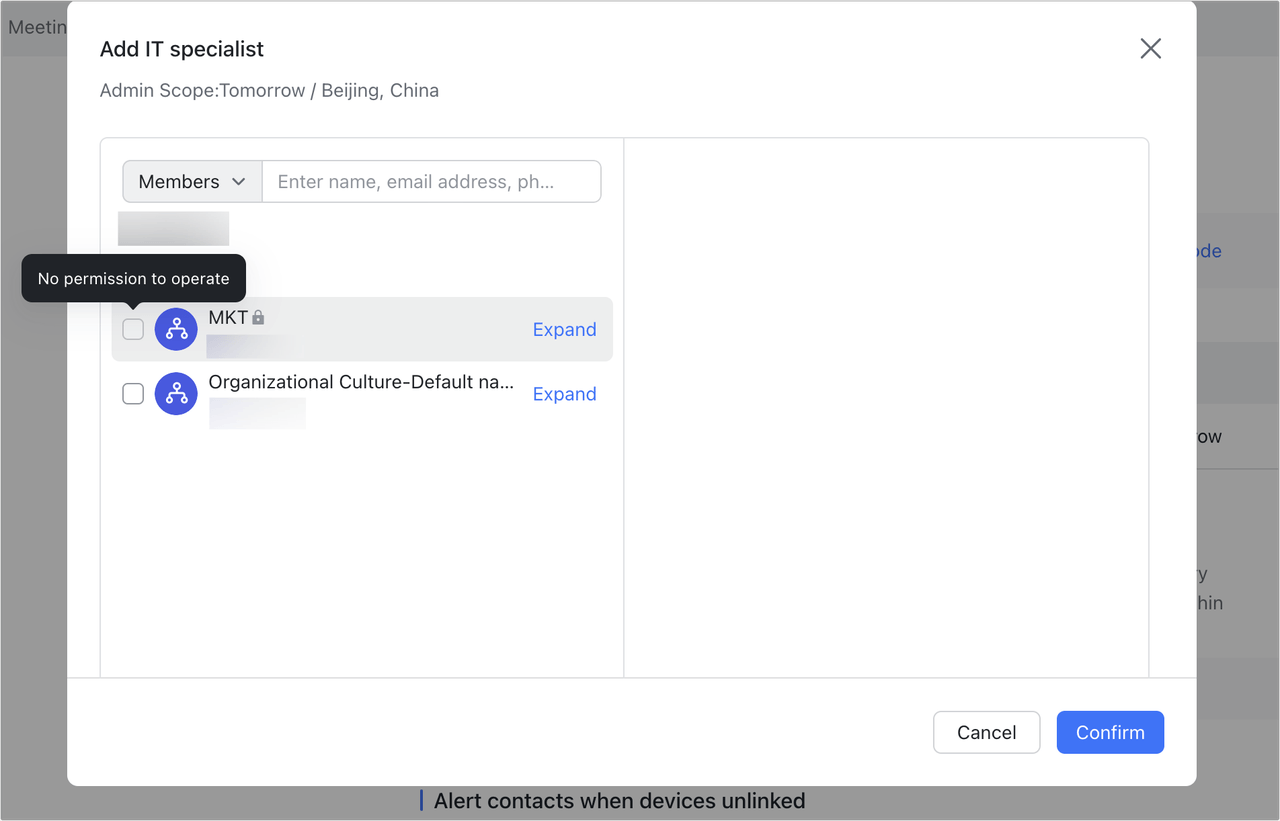
Task: Expand the MKT department
Action: pyautogui.click(x=564, y=329)
